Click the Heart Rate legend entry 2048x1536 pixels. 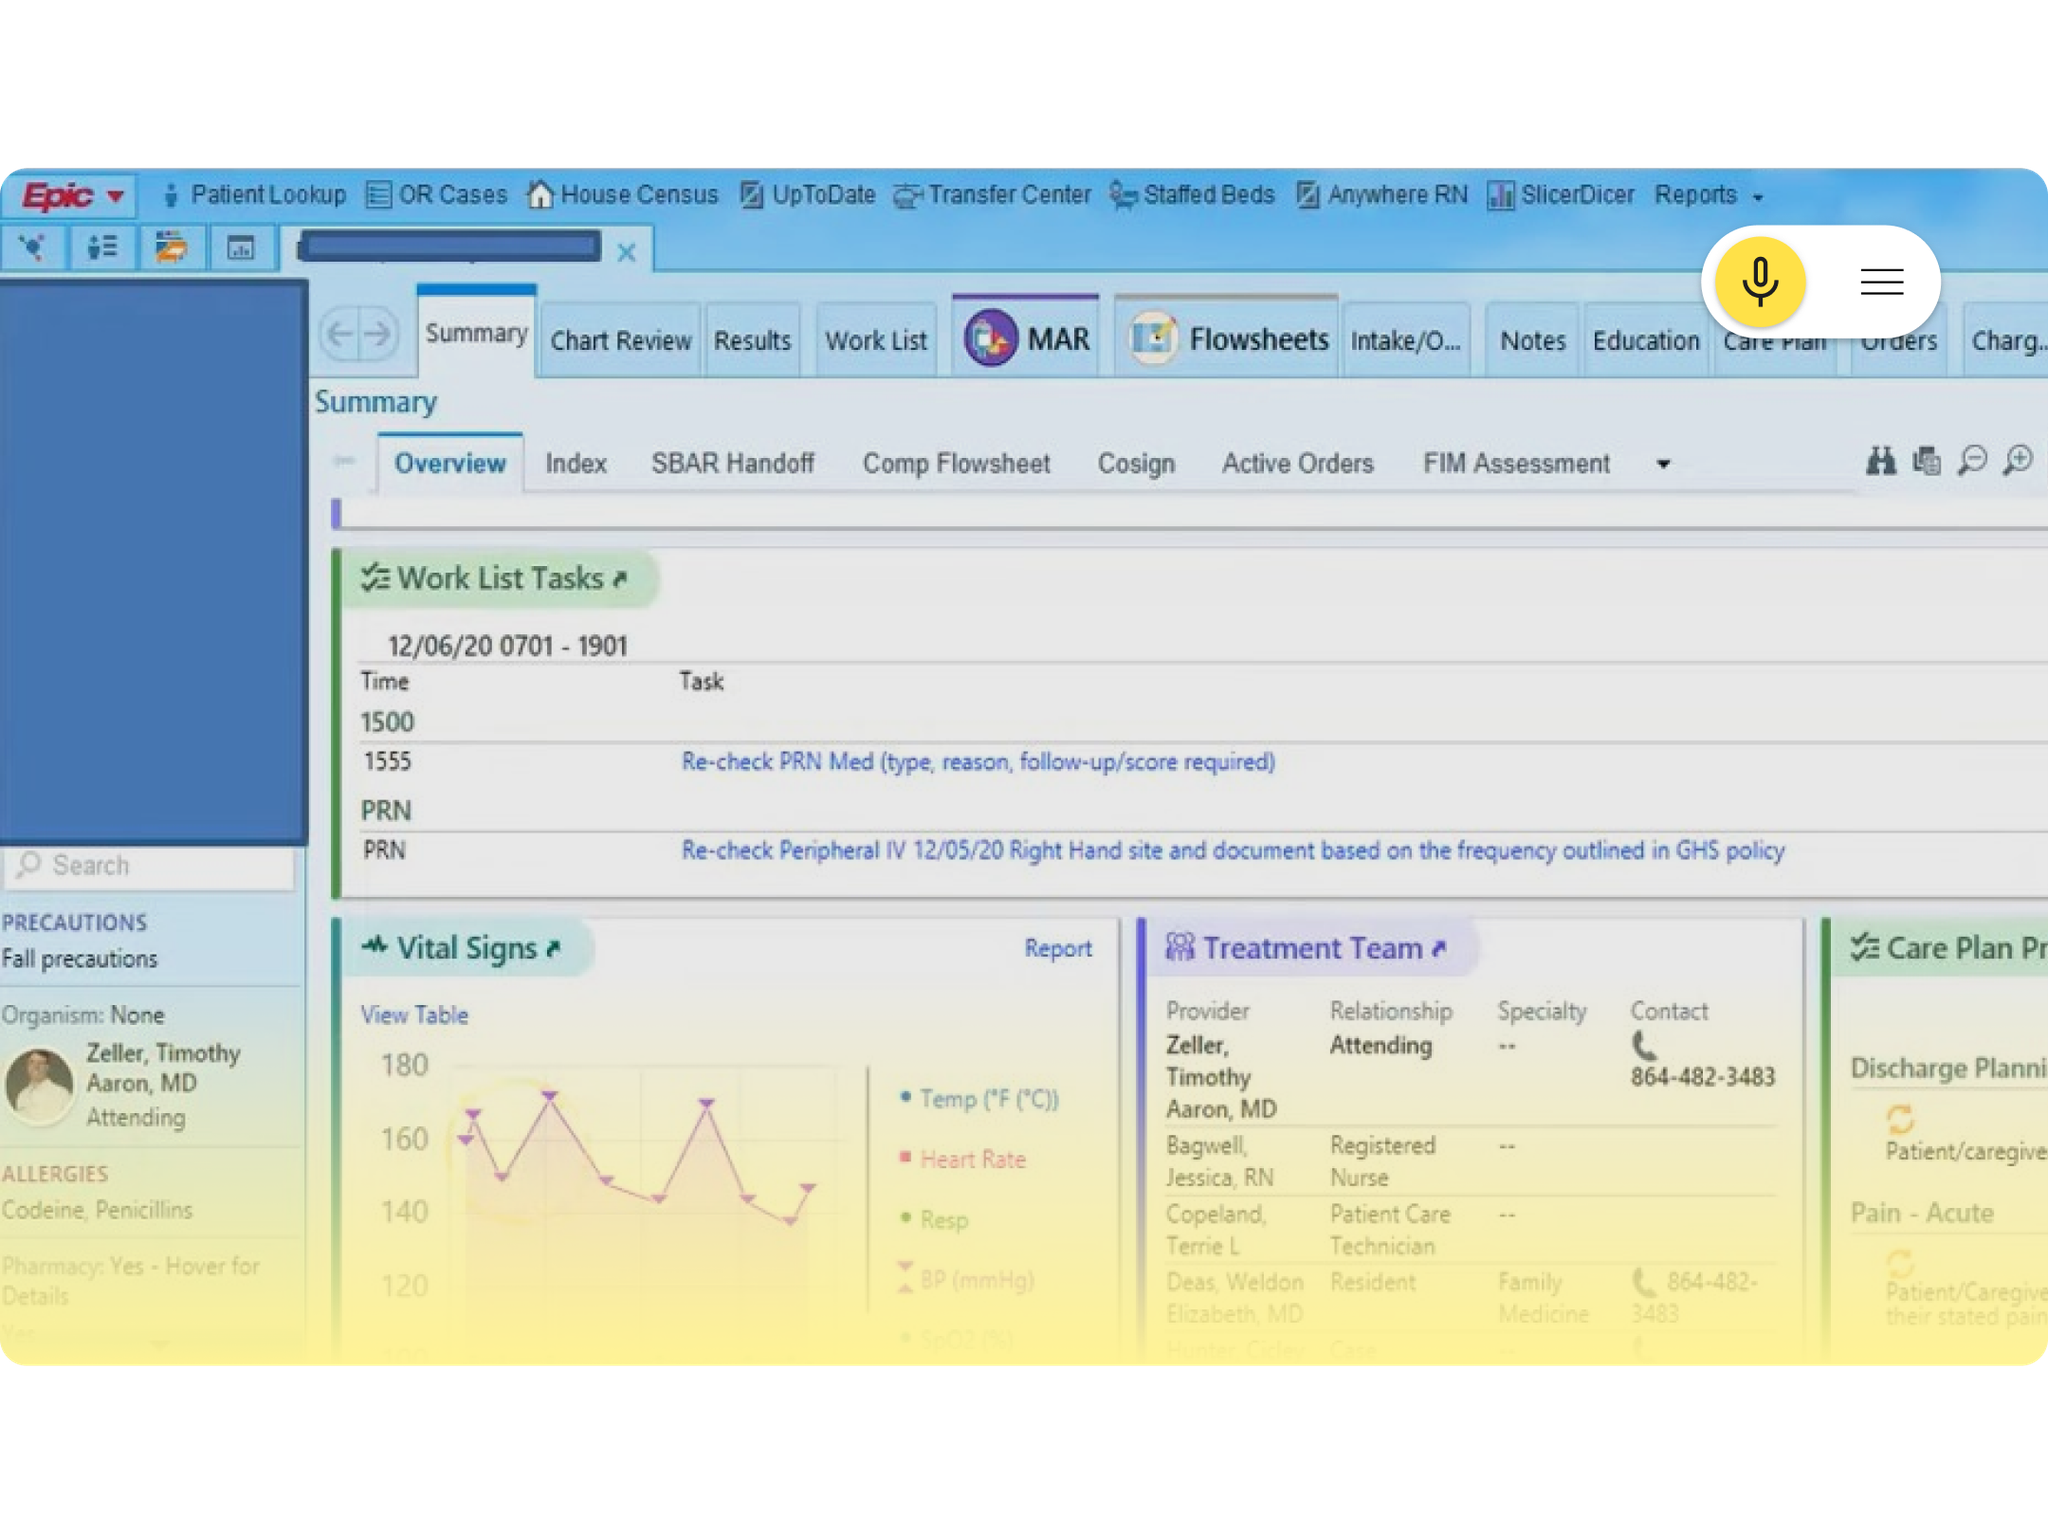point(964,1159)
